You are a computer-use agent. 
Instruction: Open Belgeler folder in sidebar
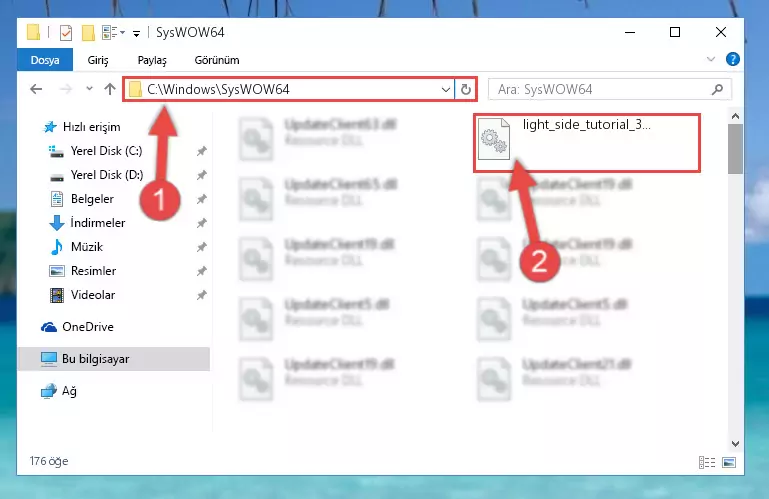coord(92,199)
